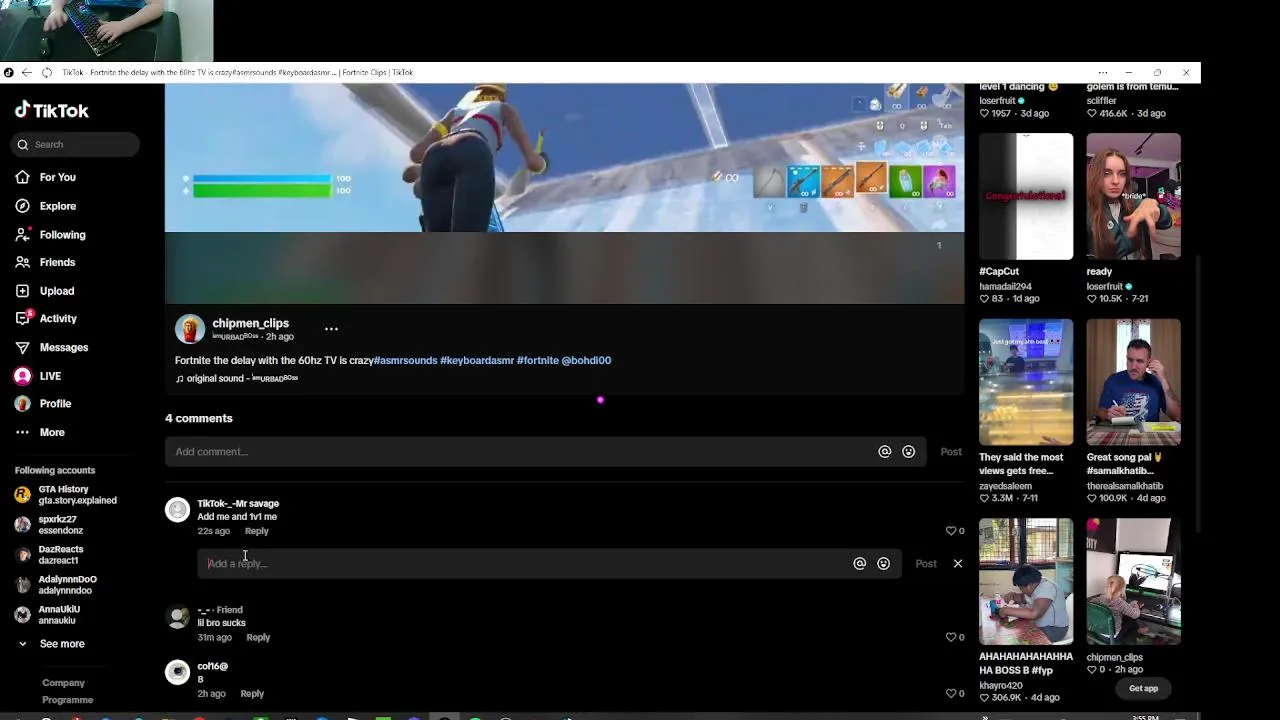The image size is (1280, 720).
Task: Open chipmen_clips username link
Action: click(250, 323)
